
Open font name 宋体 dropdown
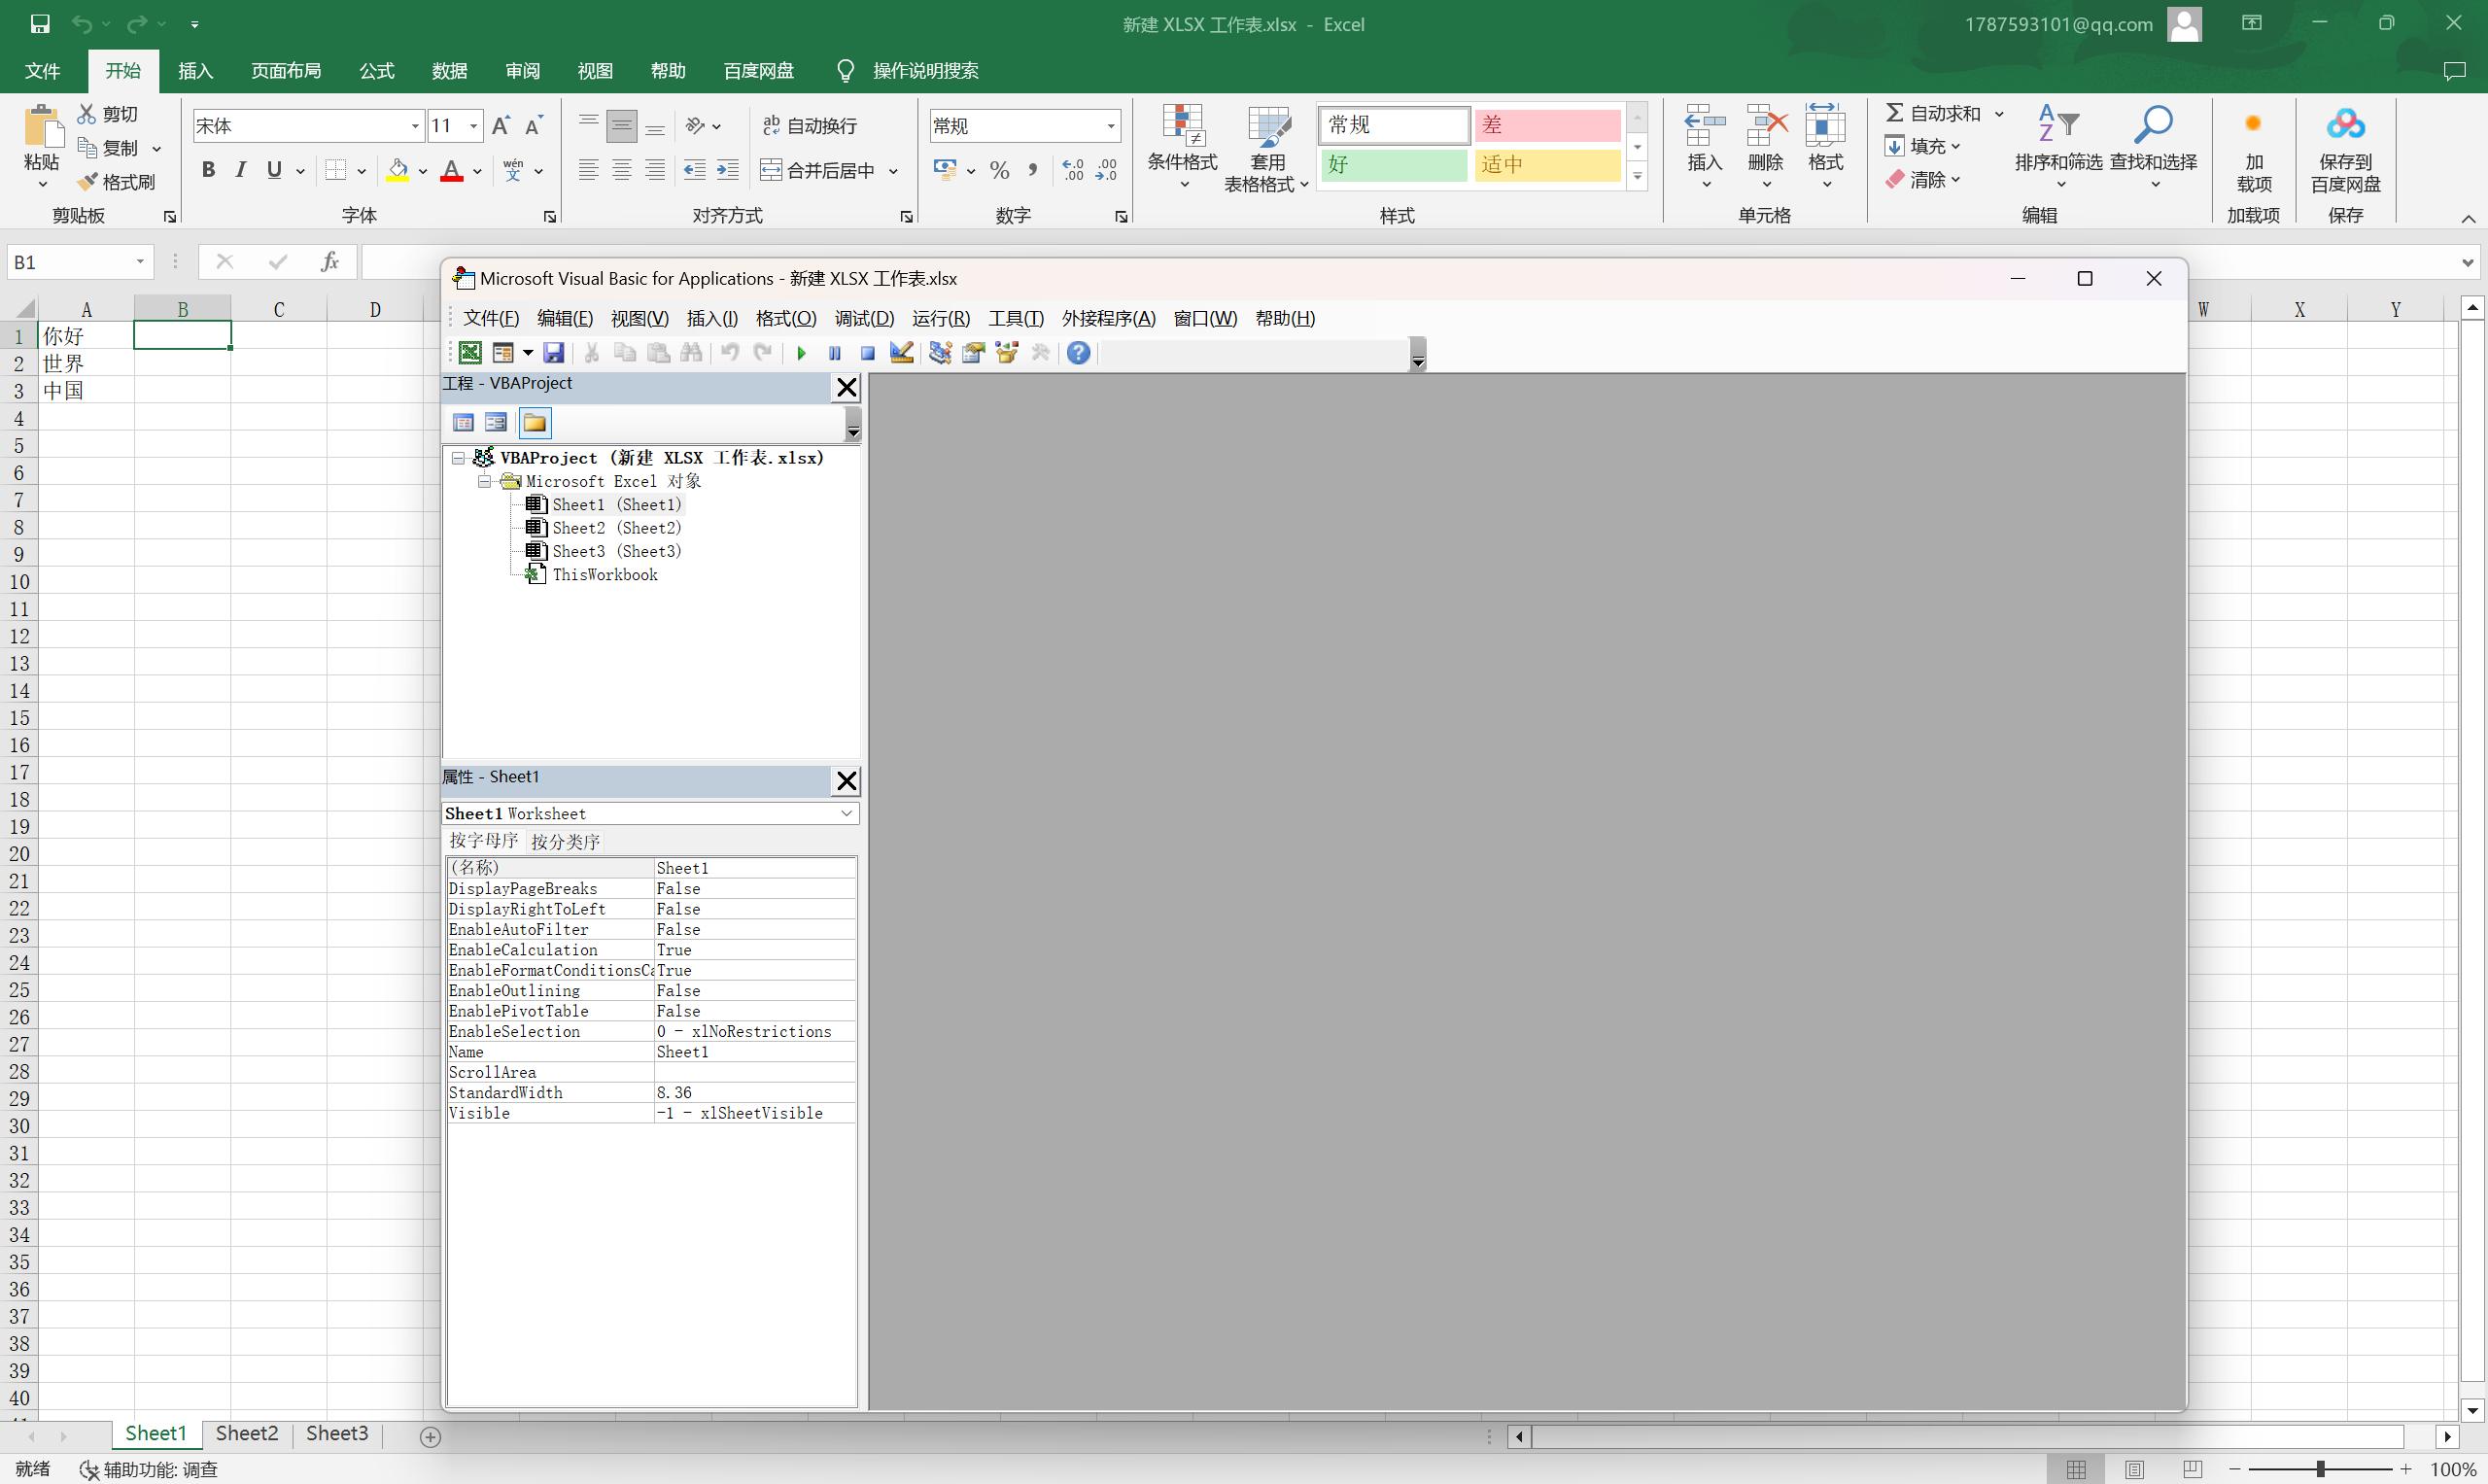[415, 126]
